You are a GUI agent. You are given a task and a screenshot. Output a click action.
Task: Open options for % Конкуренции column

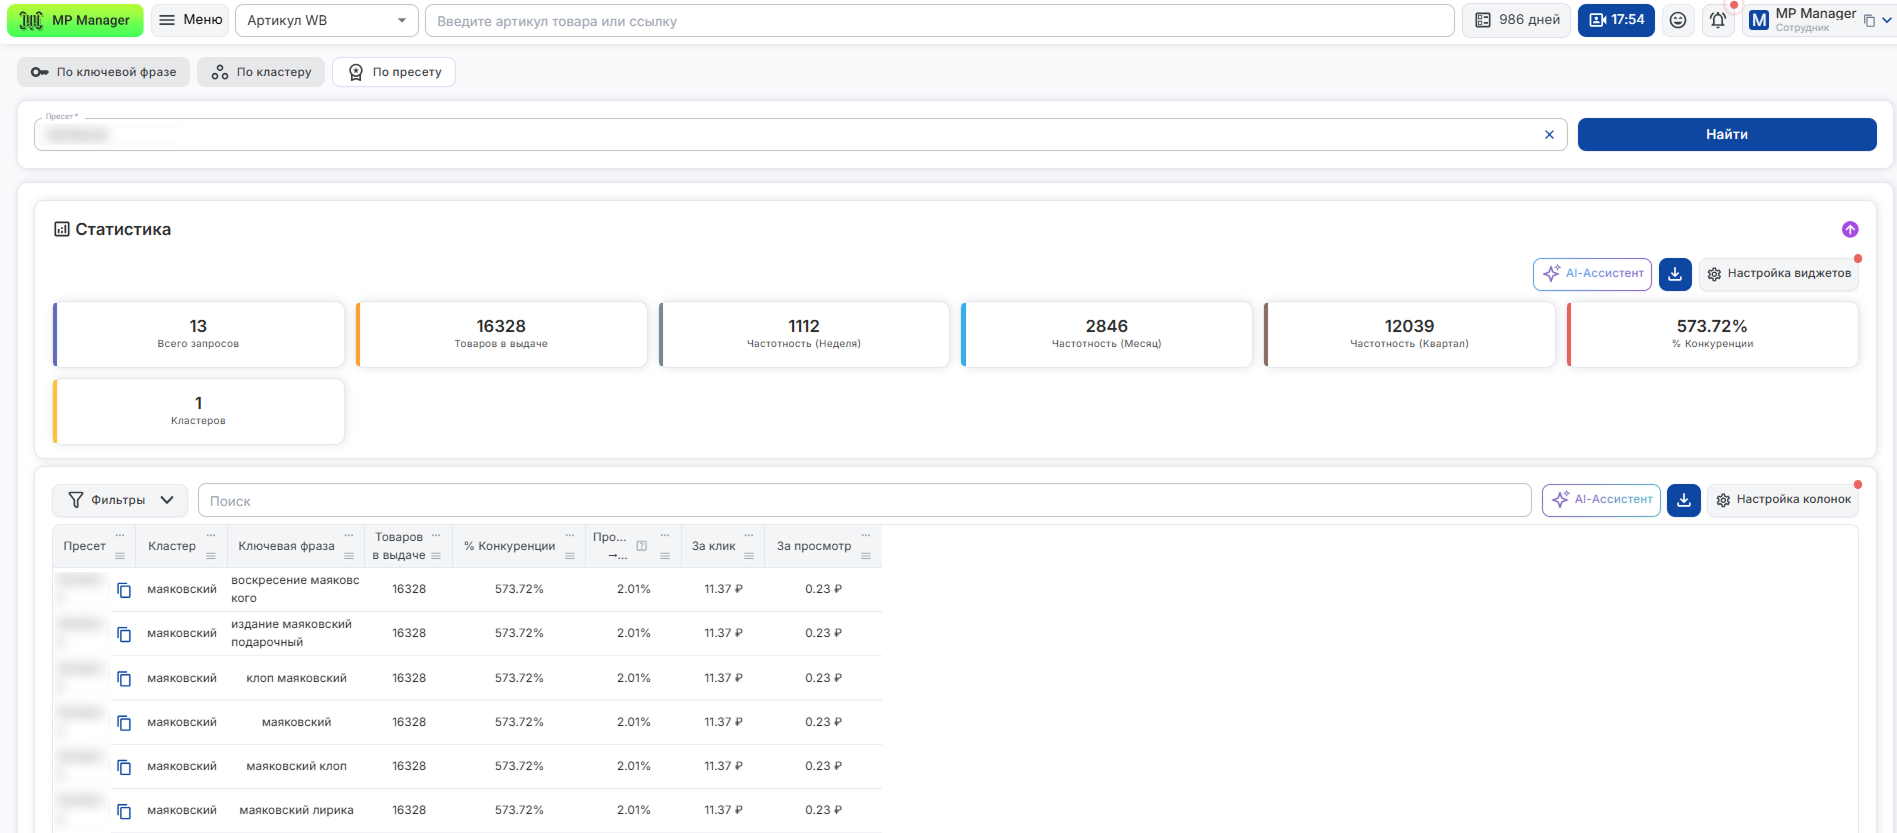(570, 536)
